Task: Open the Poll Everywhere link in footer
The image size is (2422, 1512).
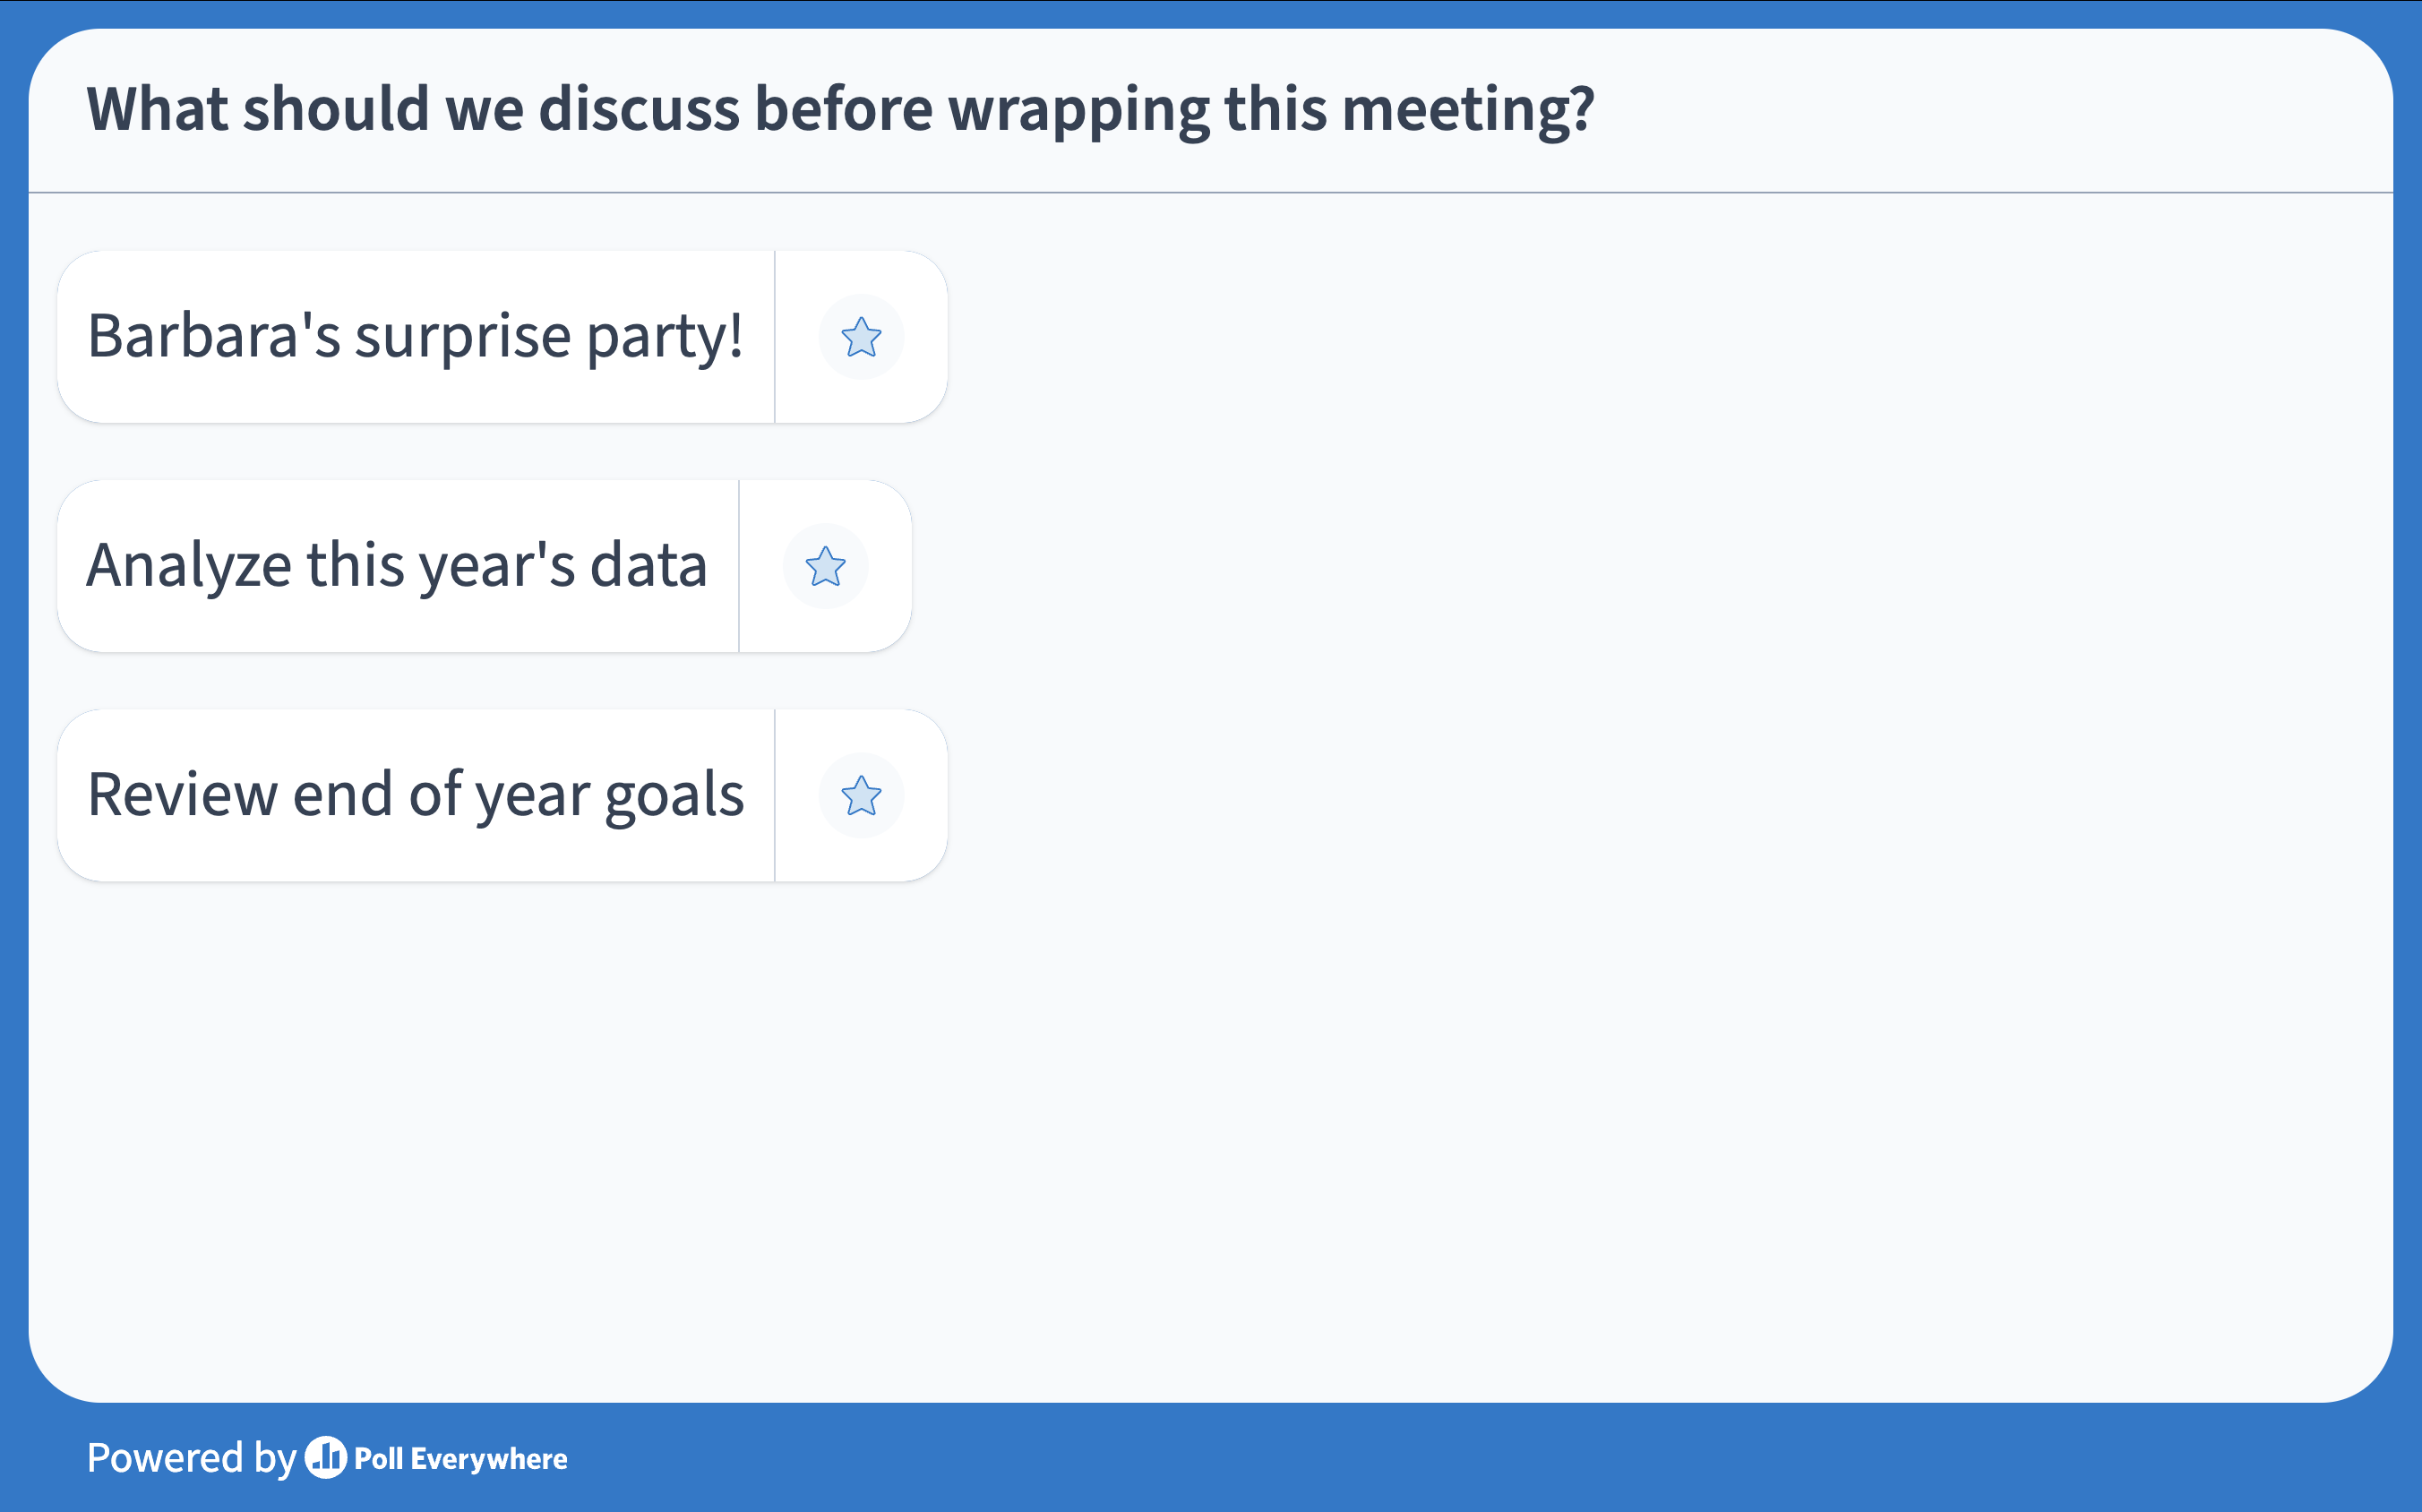Action: (460, 1459)
